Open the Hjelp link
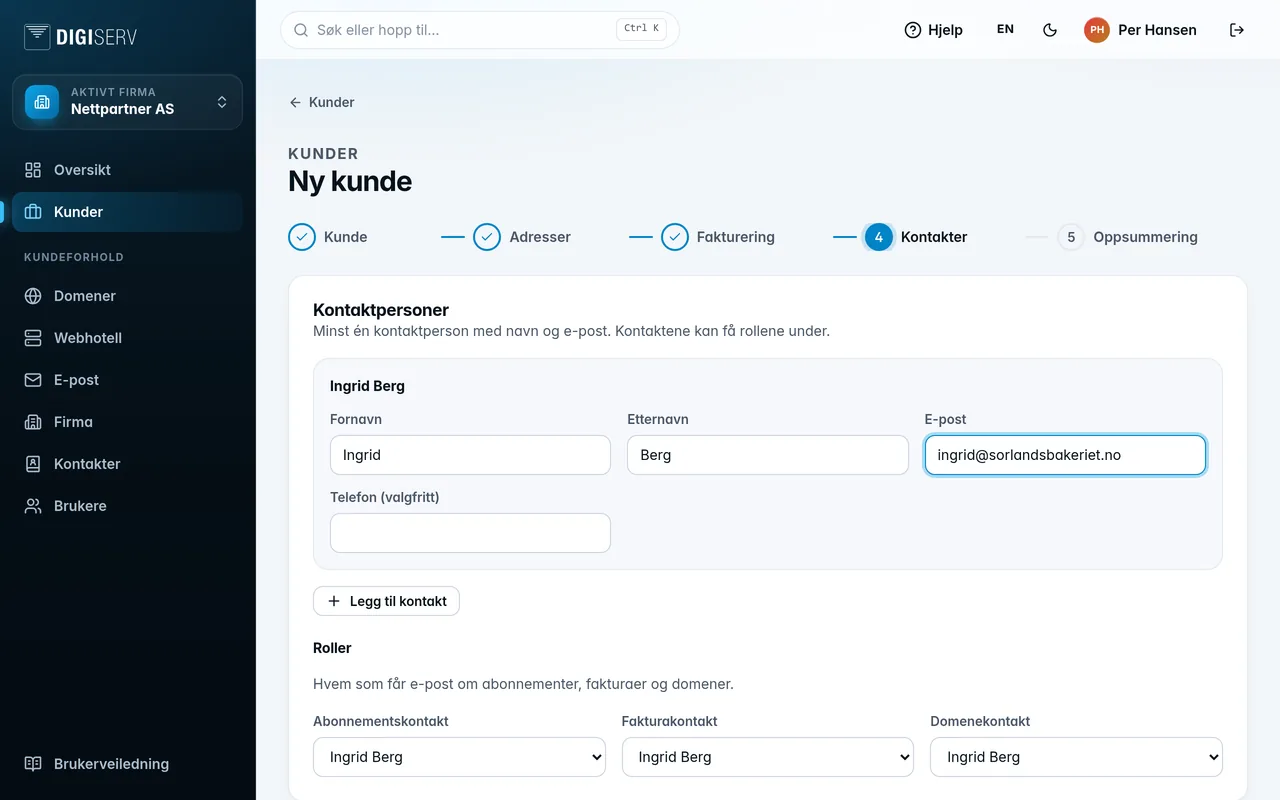 [933, 30]
